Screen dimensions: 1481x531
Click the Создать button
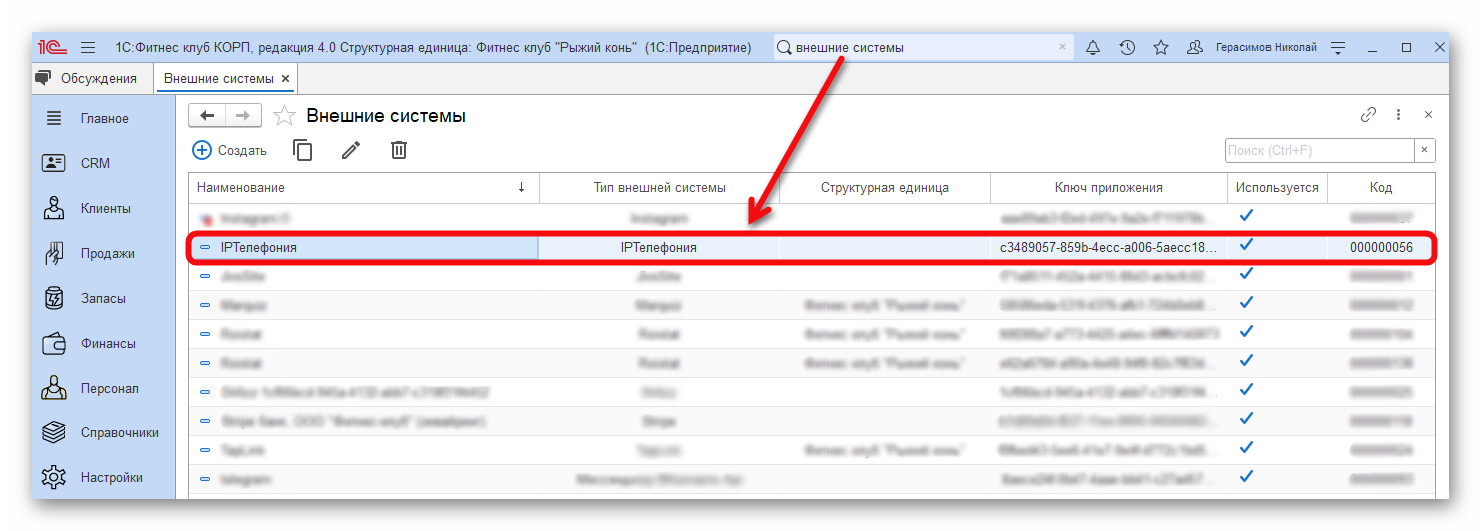pyautogui.click(x=230, y=150)
